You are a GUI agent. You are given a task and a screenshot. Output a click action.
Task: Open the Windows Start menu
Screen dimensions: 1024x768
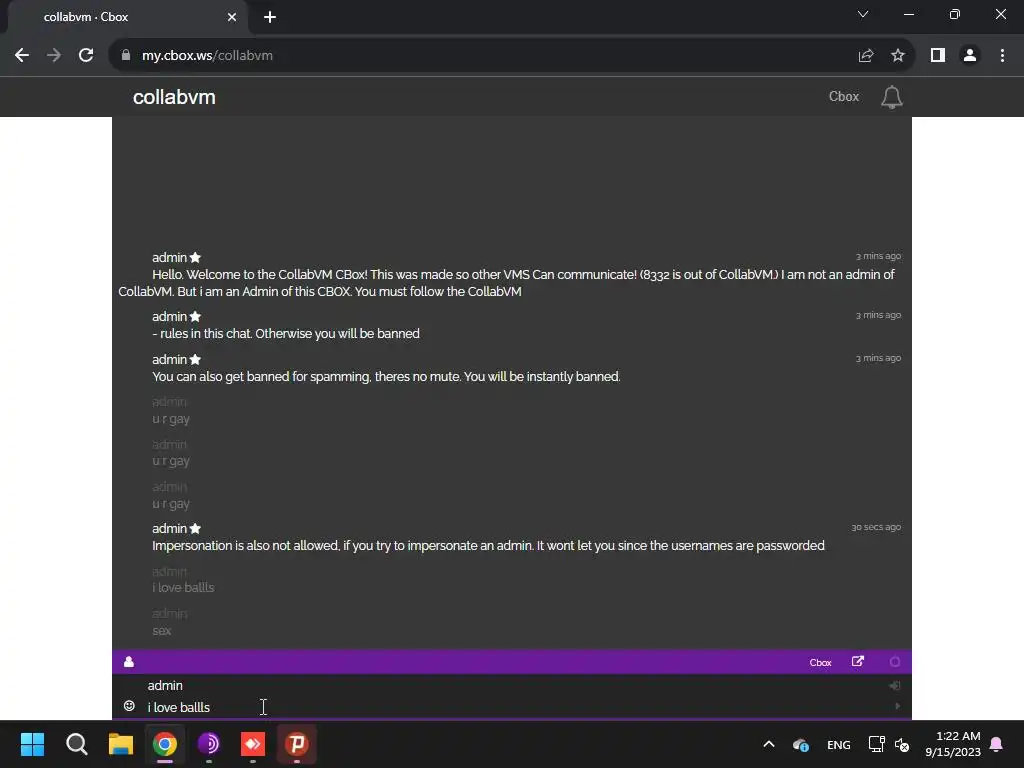(x=32, y=744)
